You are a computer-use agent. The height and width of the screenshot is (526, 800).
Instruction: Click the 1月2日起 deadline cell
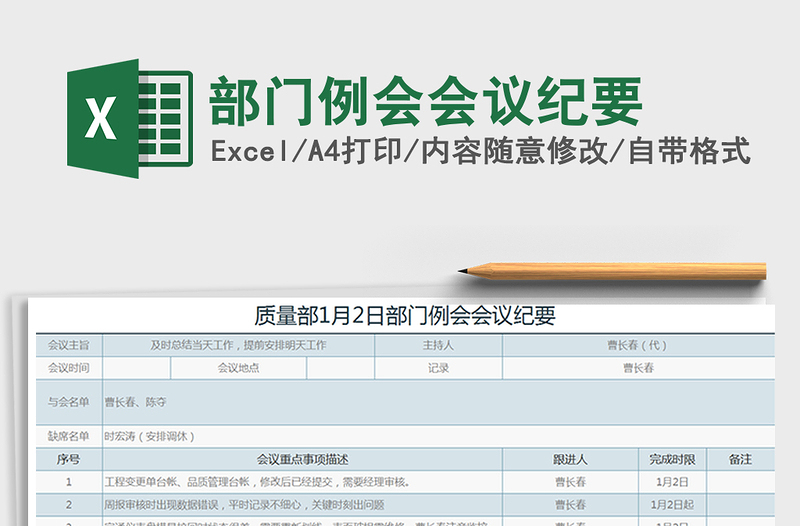point(672,505)
